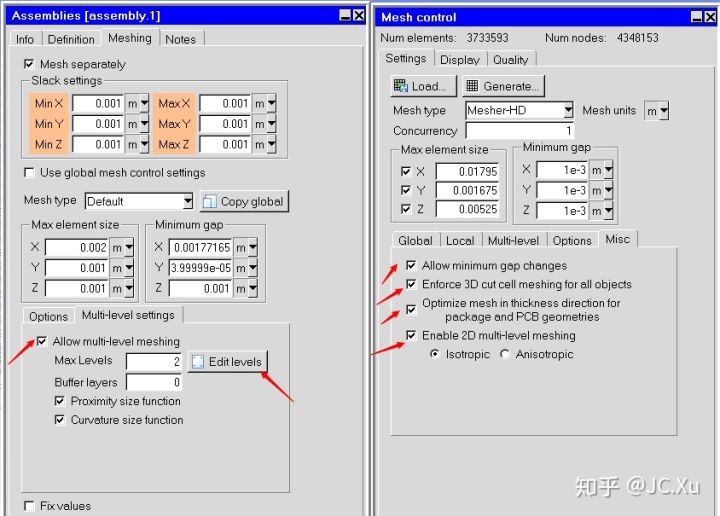Toggle Max element size Y checkbox in Mesh control

pos(406,190)
